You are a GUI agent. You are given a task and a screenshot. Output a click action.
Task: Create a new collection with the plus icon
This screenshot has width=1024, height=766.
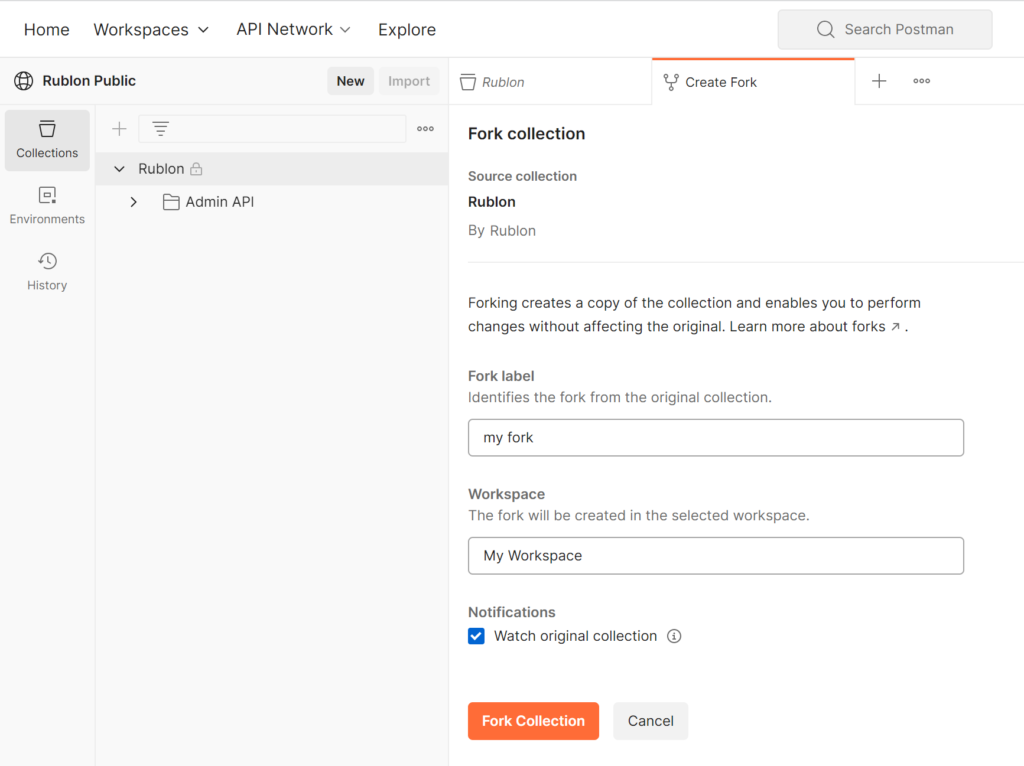118,128
